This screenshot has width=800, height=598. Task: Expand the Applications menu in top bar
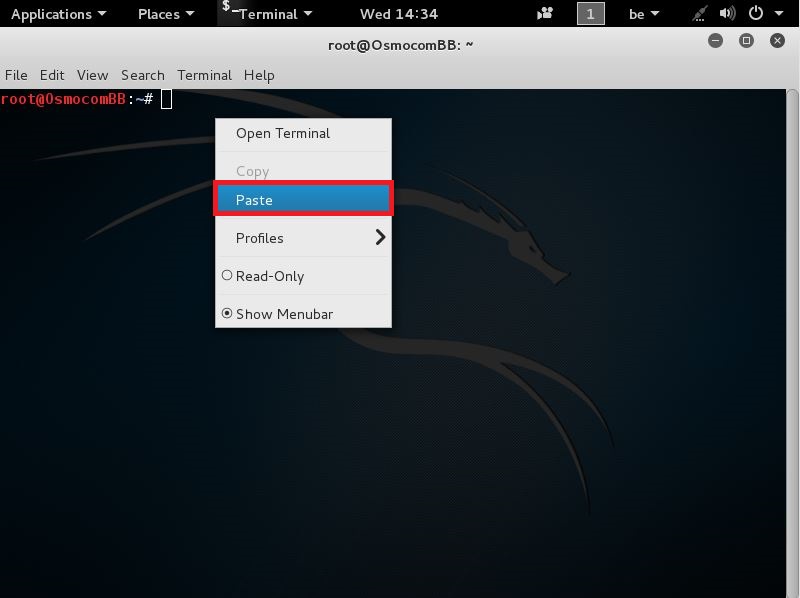coord(59,14)
